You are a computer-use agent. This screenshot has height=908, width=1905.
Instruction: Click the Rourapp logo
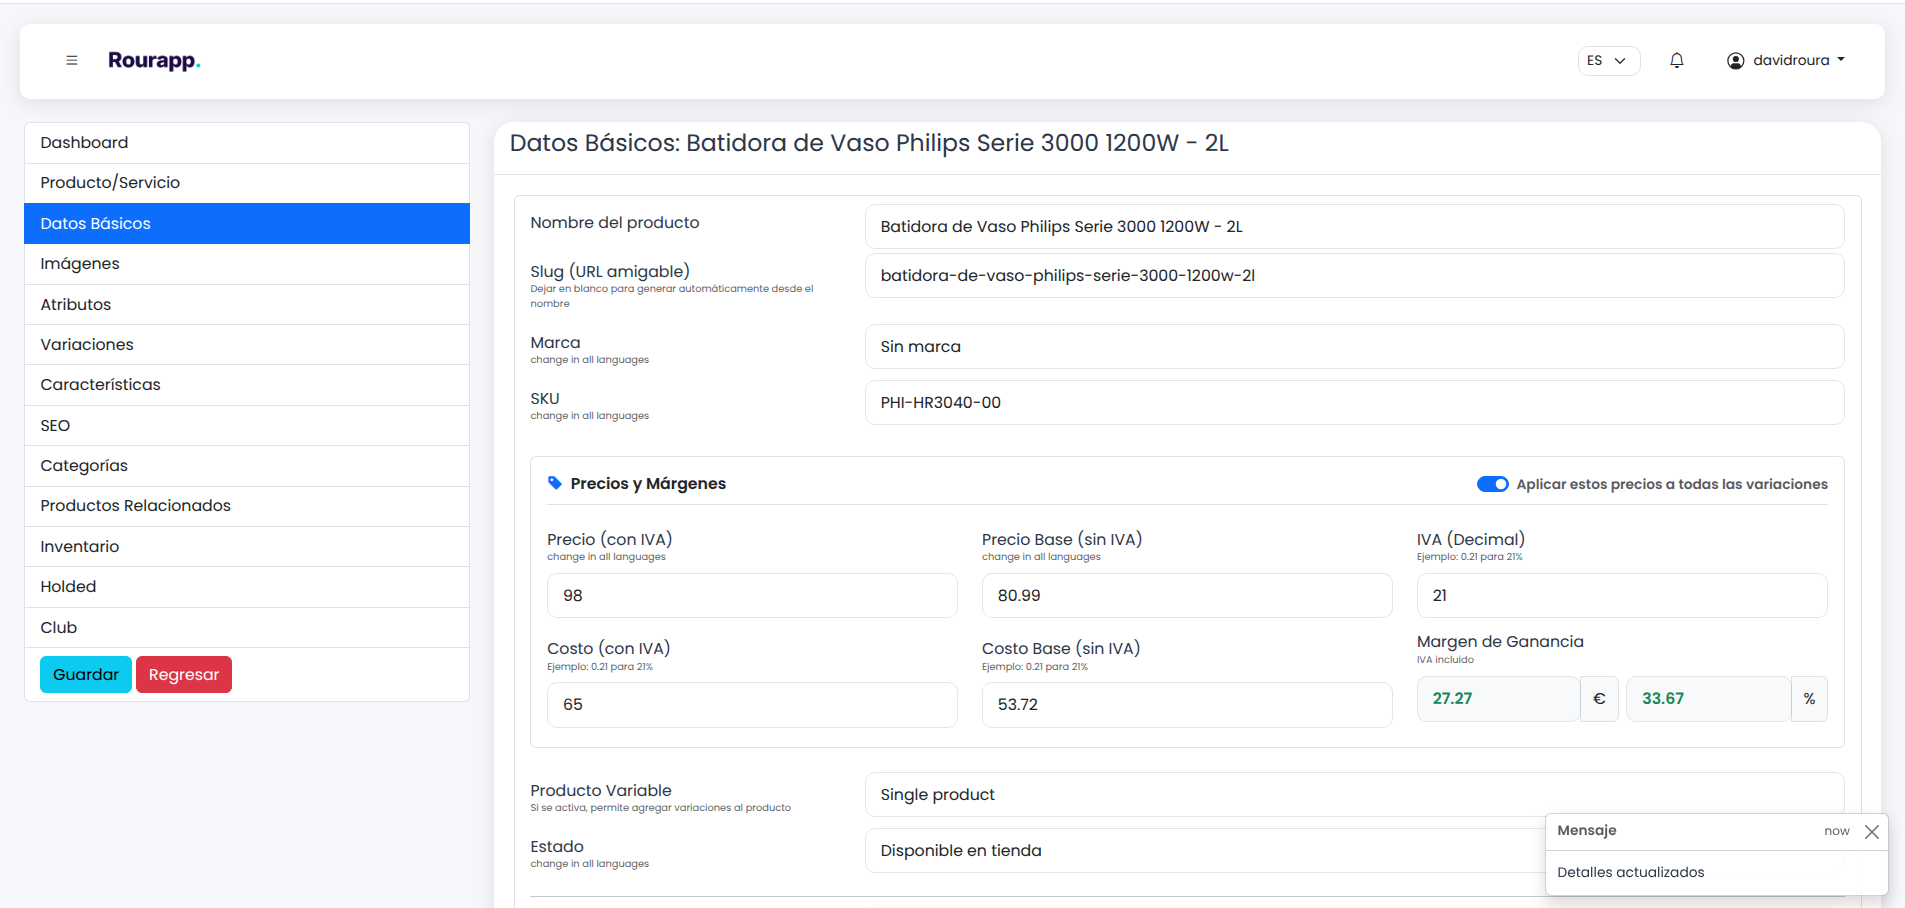[154, 61]
